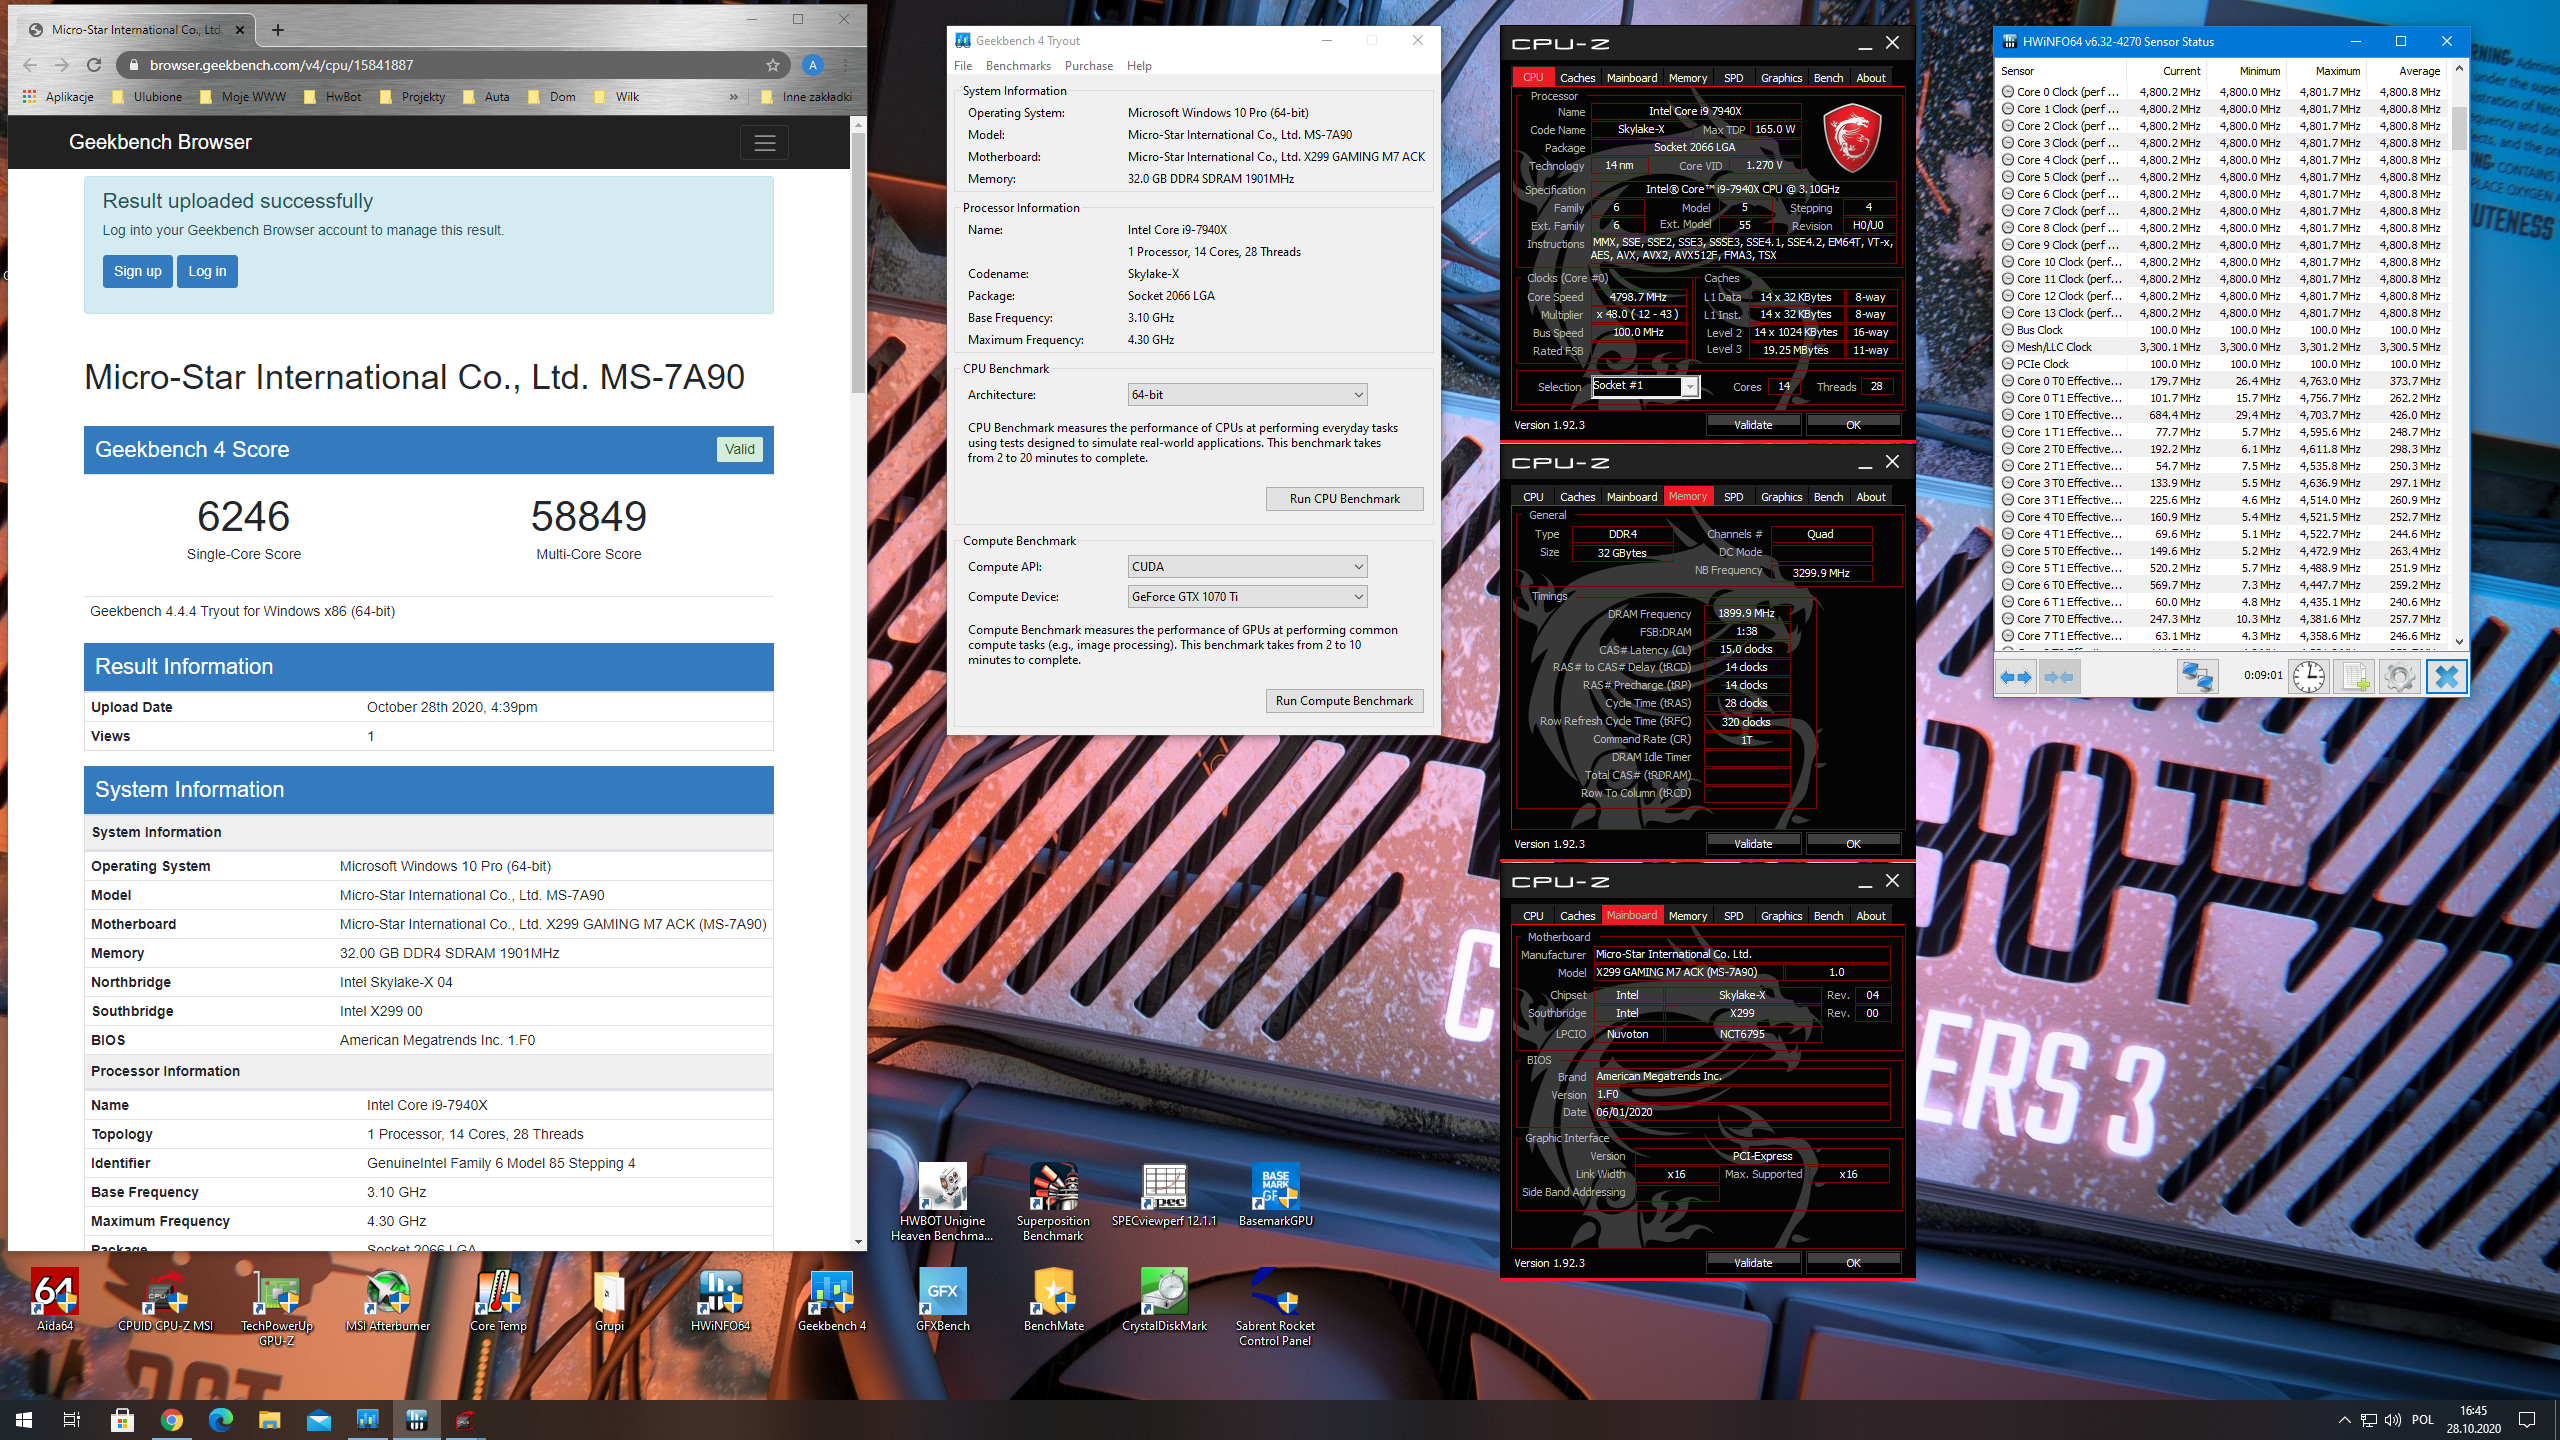
Task: Open the Sabrent Rocket Control Panel icon
Action: 1275,1307
